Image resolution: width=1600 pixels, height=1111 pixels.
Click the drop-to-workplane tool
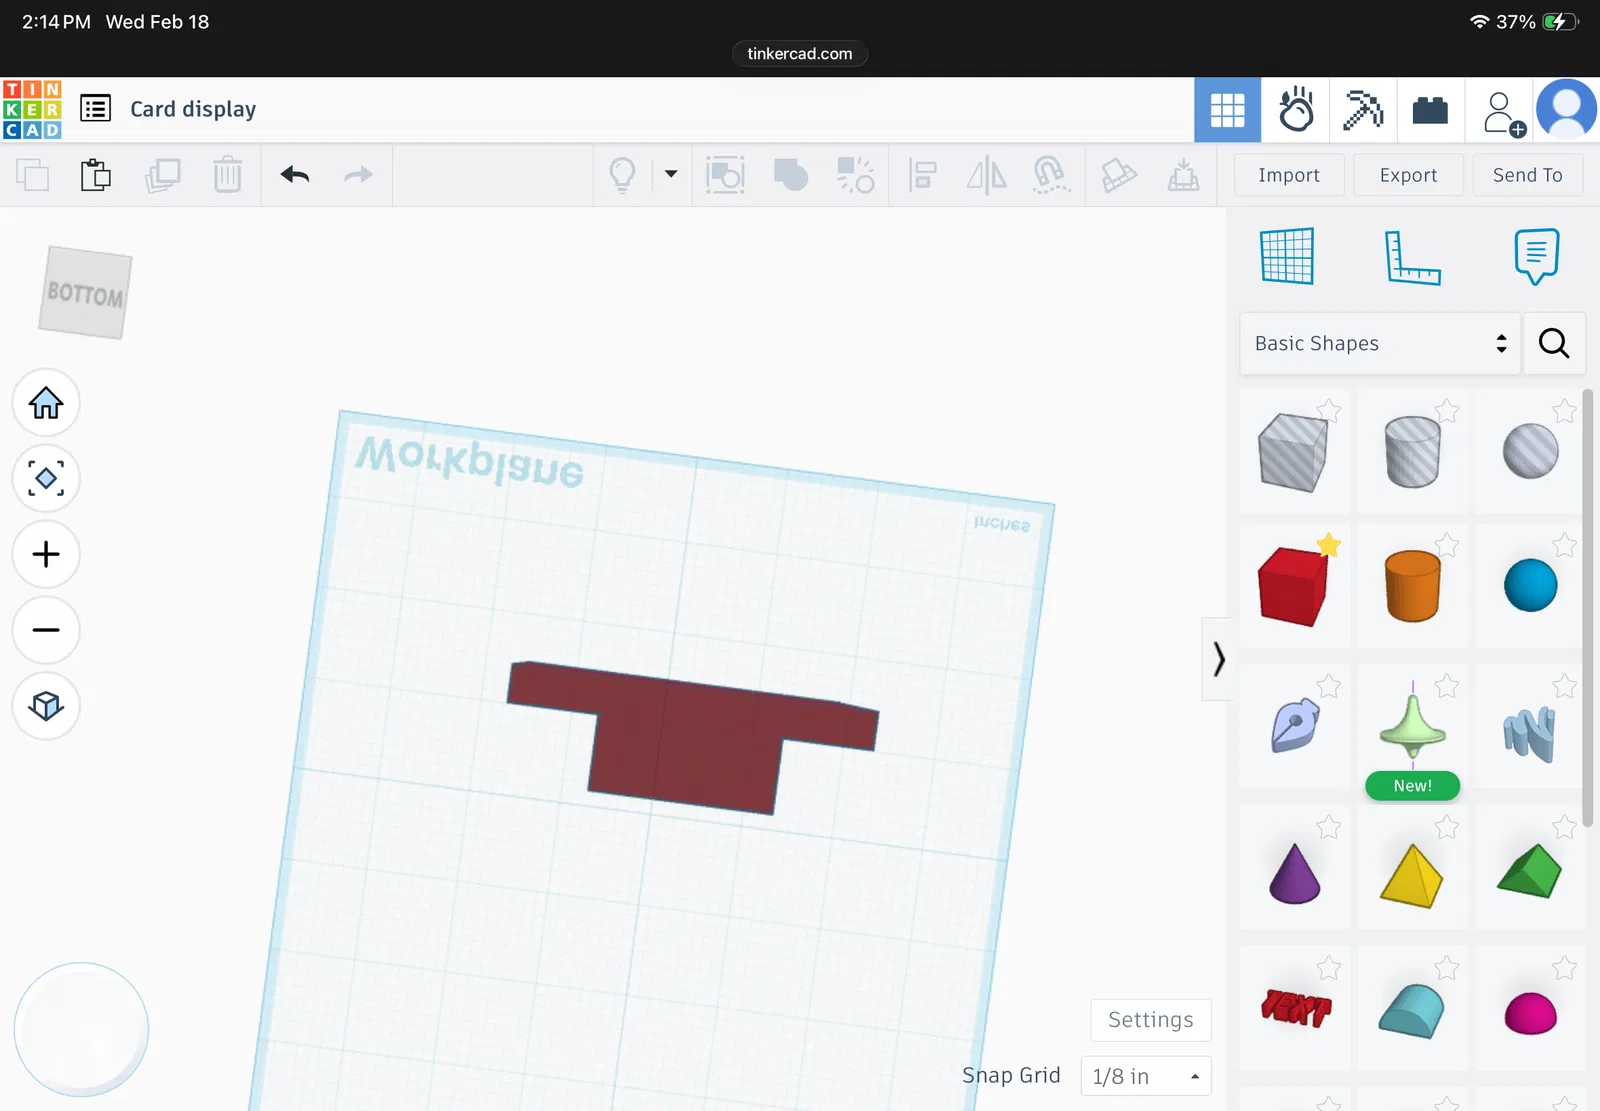1183,175
